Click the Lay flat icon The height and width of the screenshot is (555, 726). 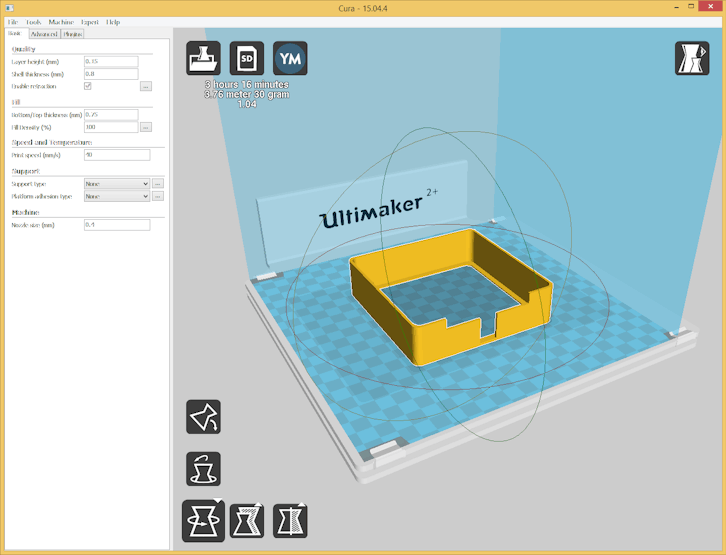click(x=203, y=417)
